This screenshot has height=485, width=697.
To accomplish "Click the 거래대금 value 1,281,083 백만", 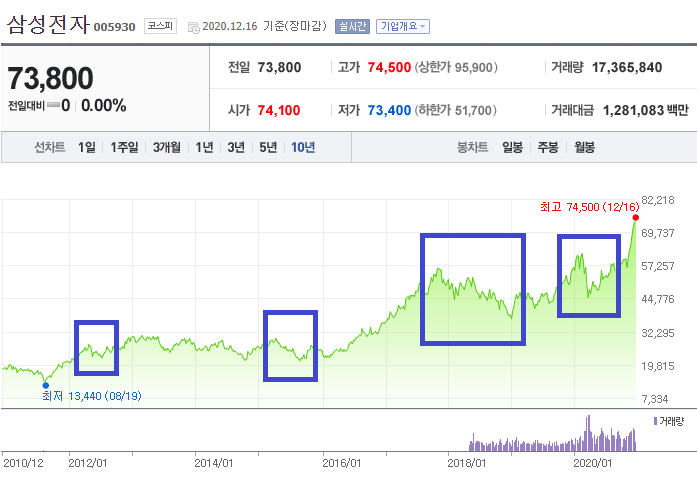I will [x=645, y=110].
